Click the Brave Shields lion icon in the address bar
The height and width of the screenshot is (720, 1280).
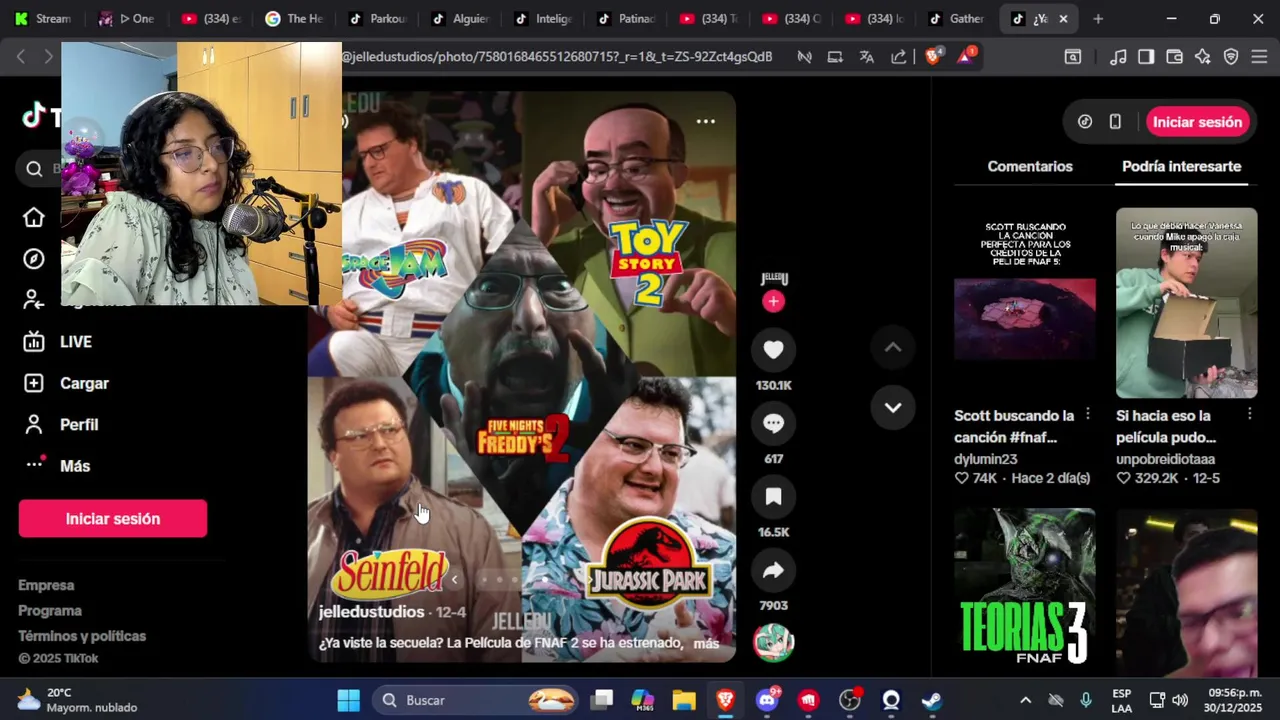933,57
